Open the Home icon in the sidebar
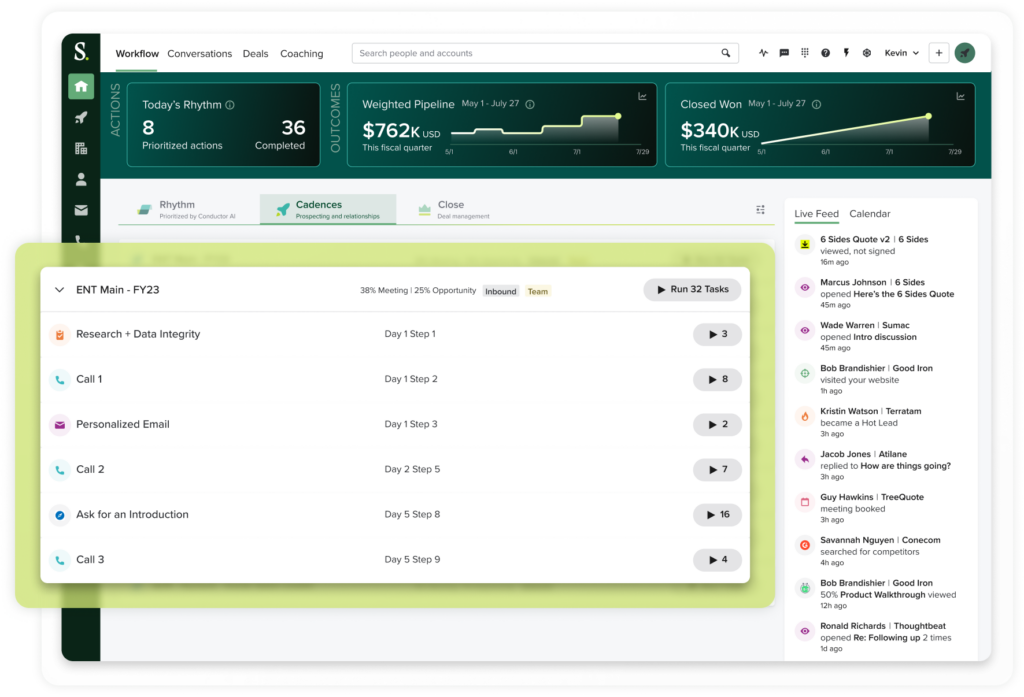 pos(81,86)
